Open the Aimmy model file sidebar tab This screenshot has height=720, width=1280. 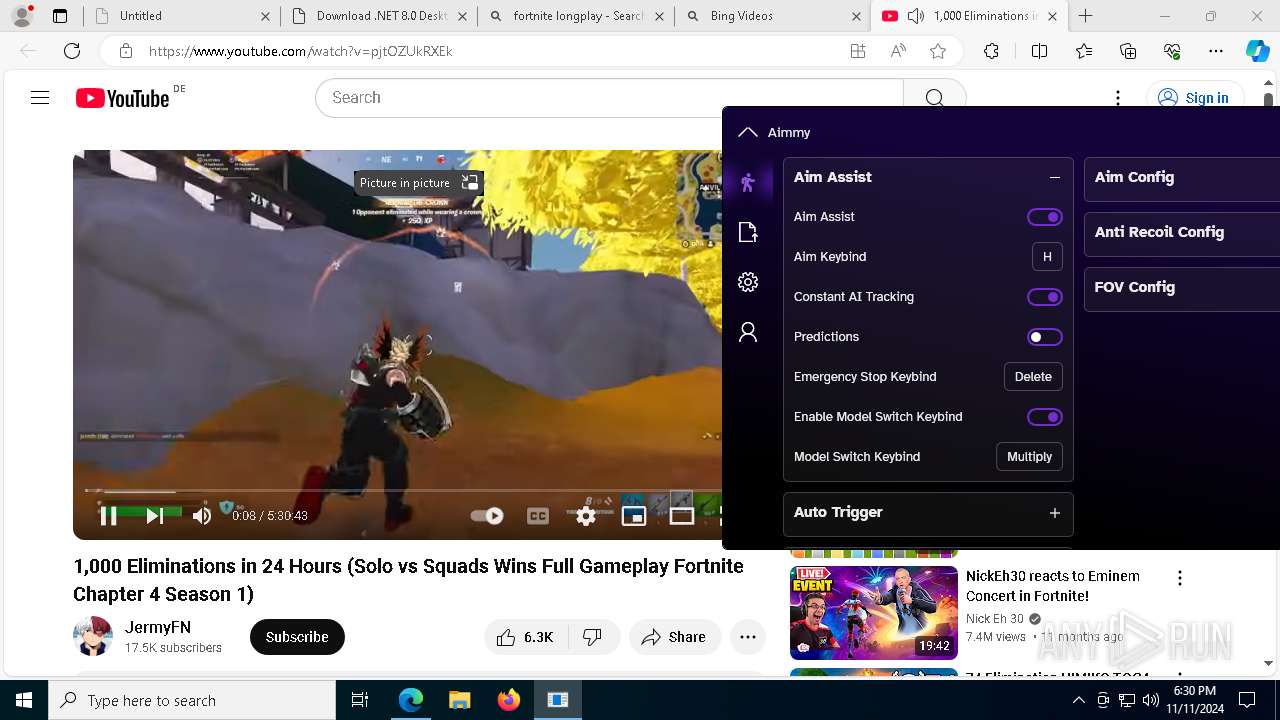click(x=748, y=232)
